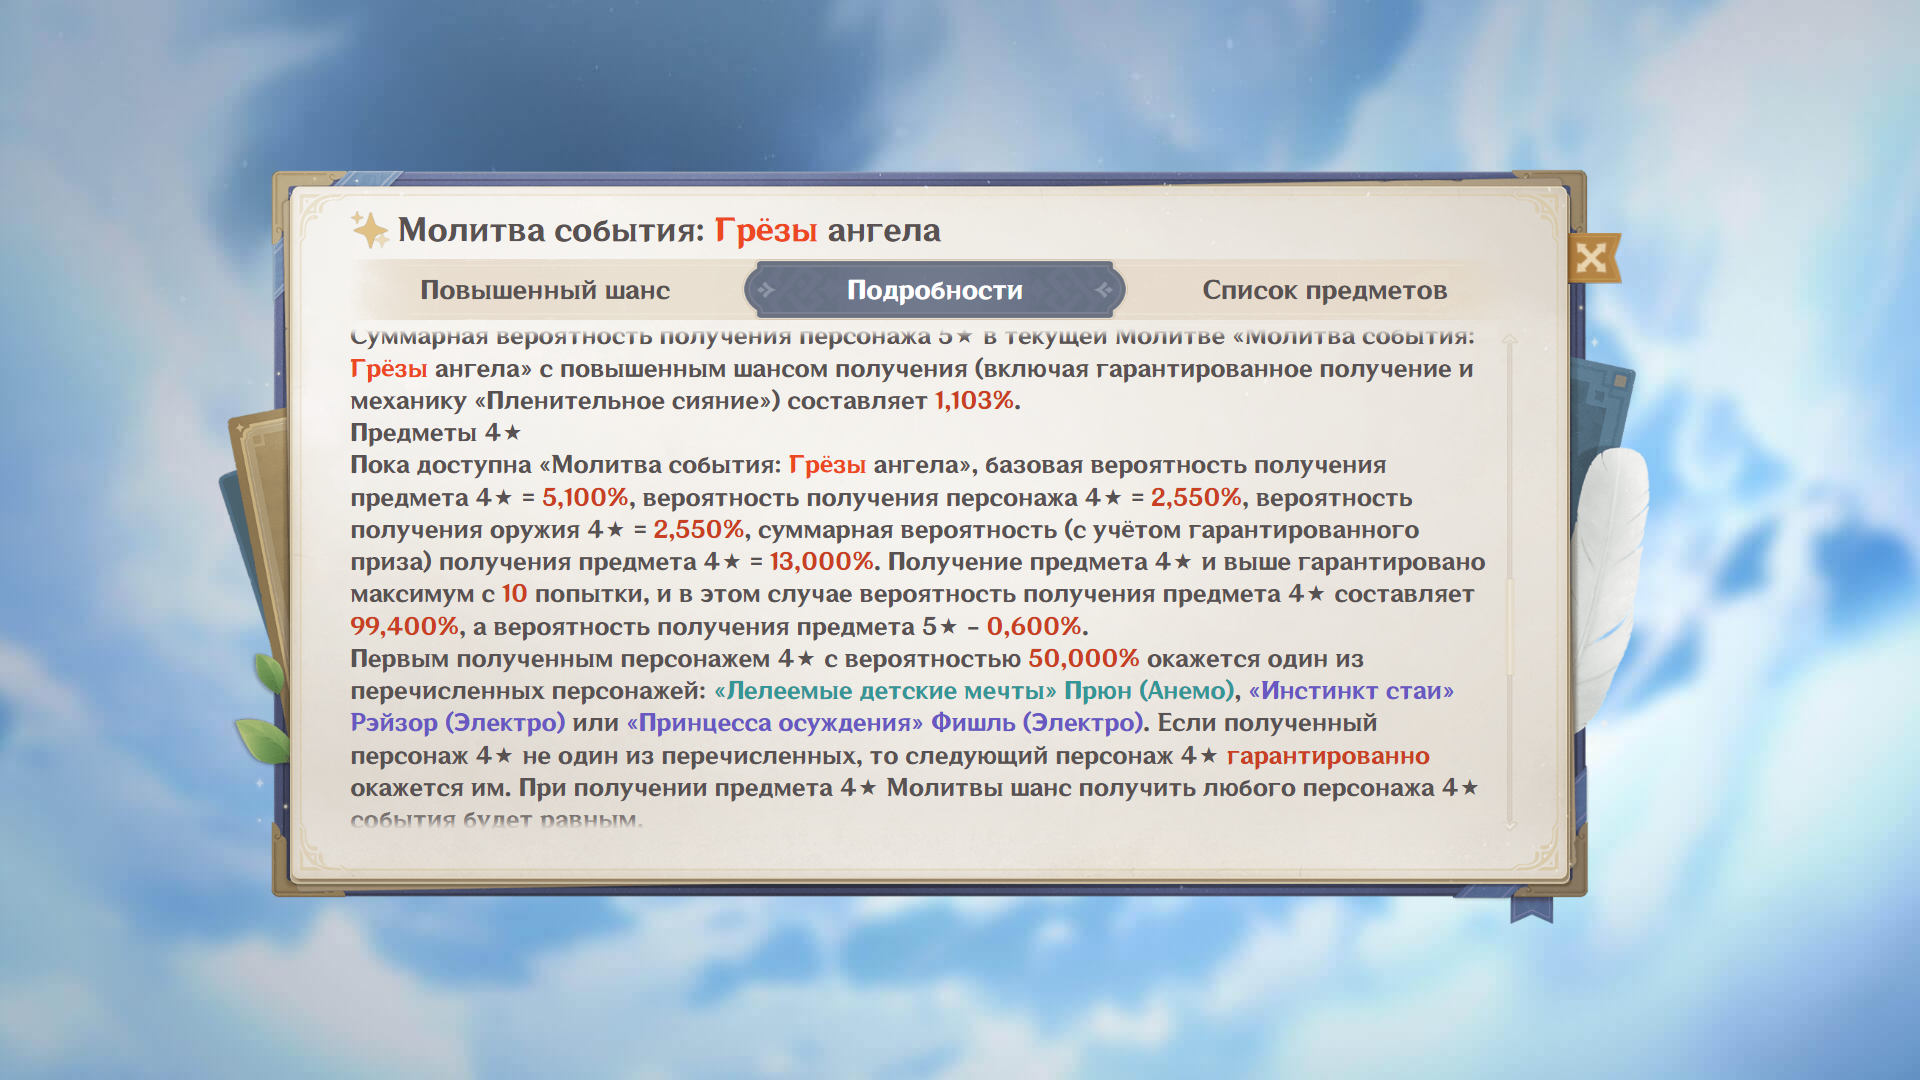Click the «Инстинкт стаи» character title text
This screenshot has width=1920, height=1080.
(x=1351, y=691)
